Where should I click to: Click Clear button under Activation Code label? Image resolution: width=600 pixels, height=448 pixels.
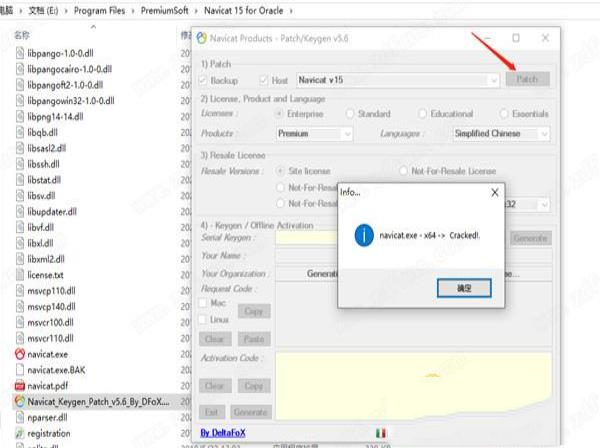point(215,386)
